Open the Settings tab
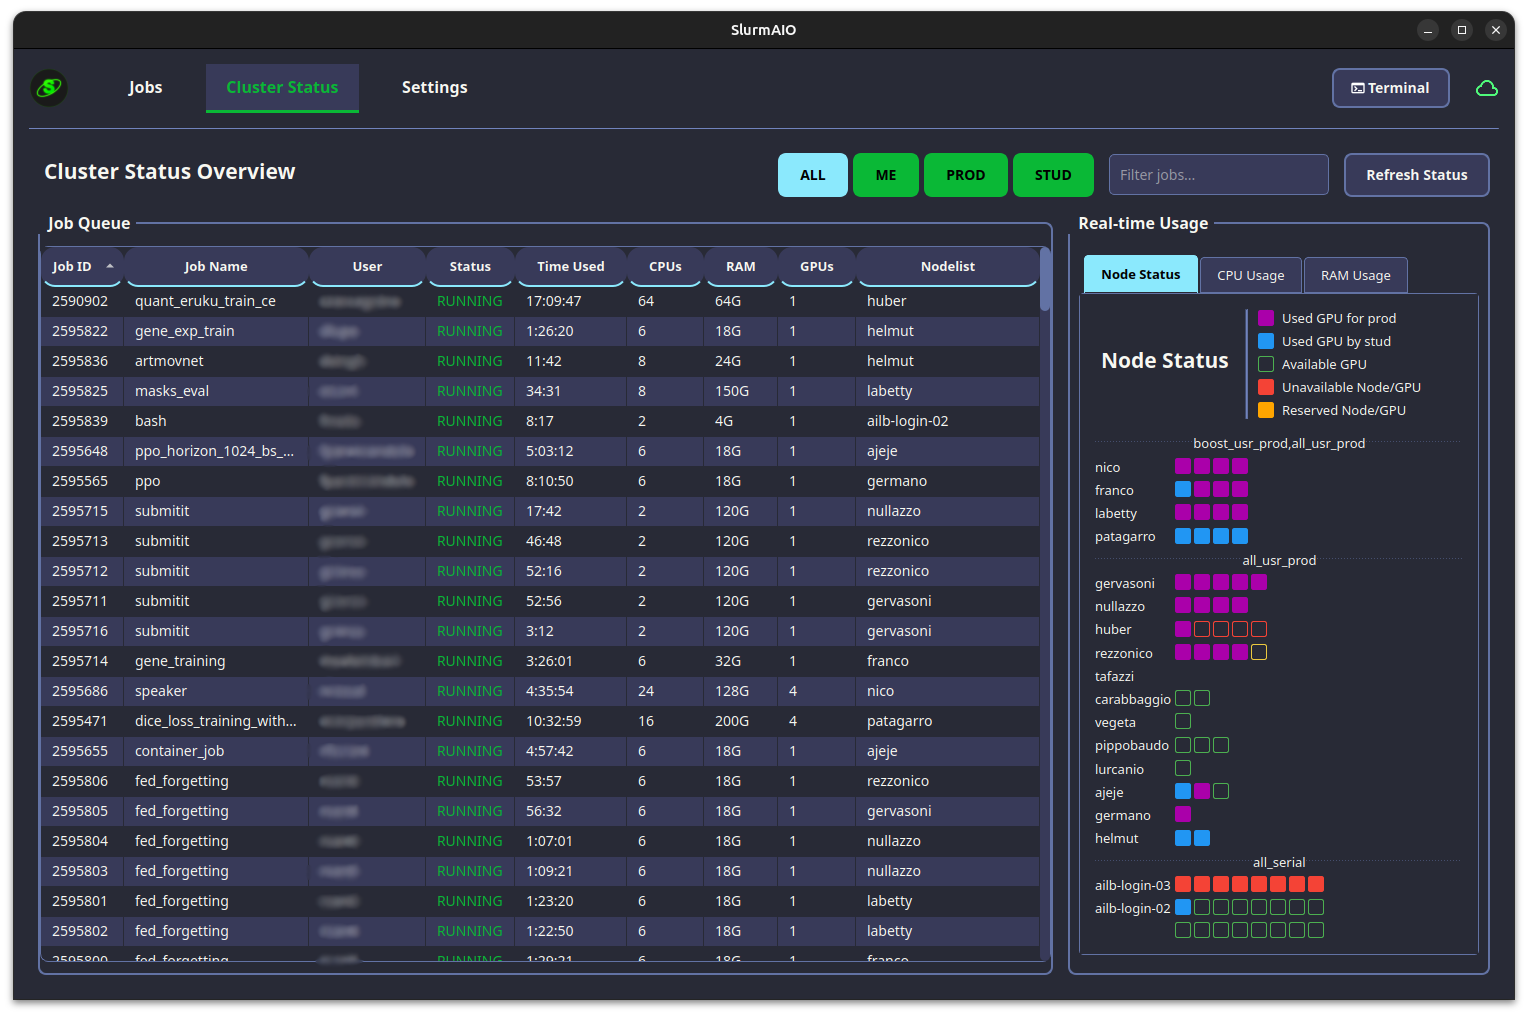 click(x=434, y=88)
